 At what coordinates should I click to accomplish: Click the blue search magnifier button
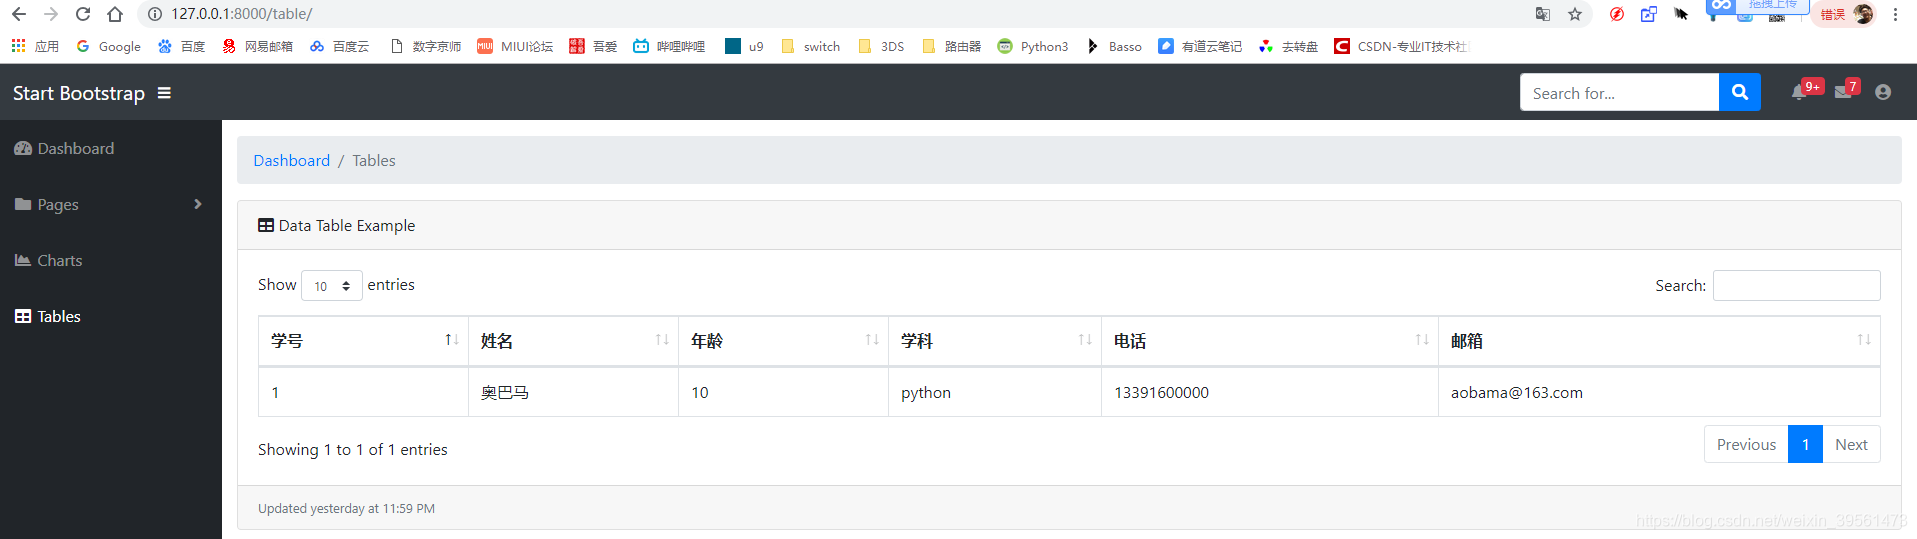1739,92
